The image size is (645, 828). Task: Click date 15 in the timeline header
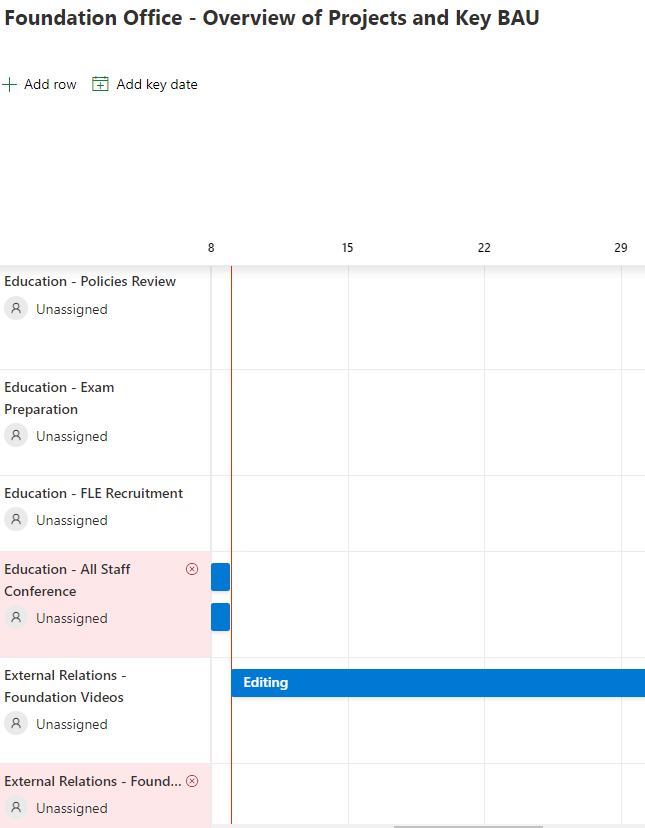coord(347,248)
